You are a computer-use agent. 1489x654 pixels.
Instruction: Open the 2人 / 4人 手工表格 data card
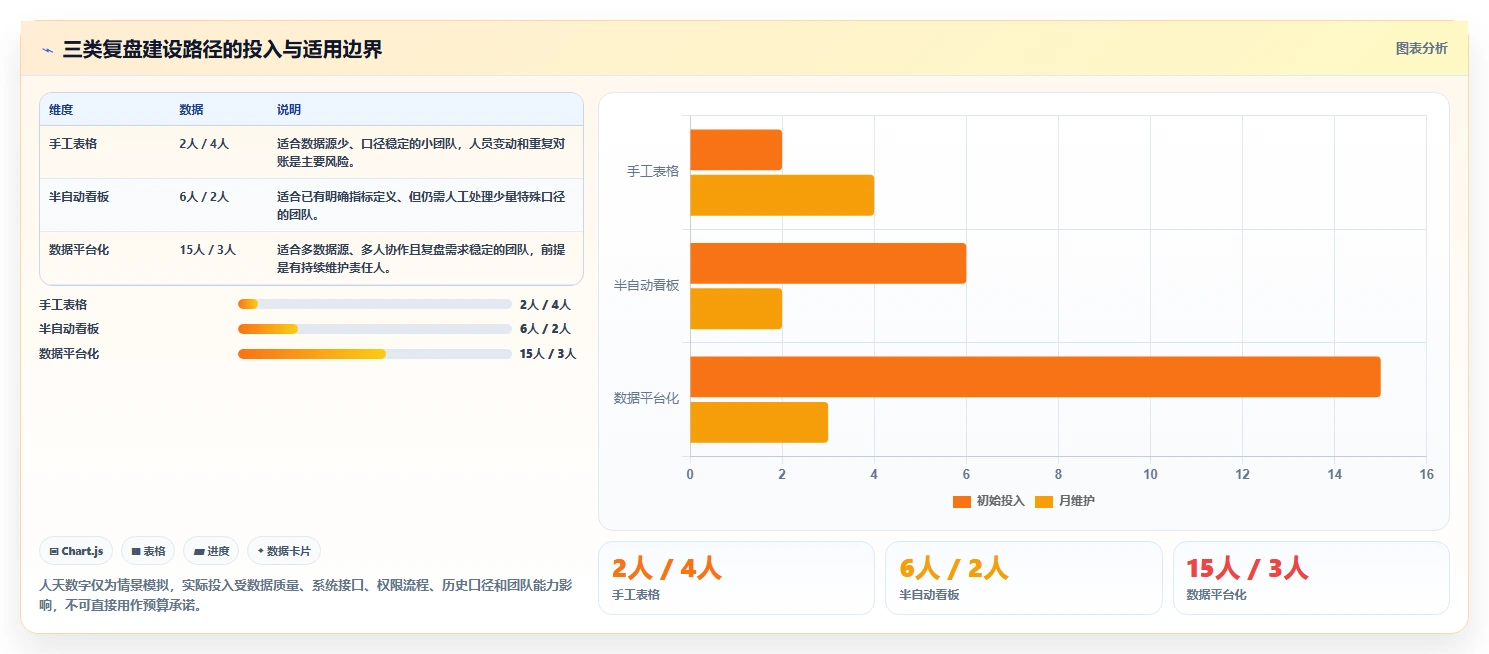pos(736,578)
